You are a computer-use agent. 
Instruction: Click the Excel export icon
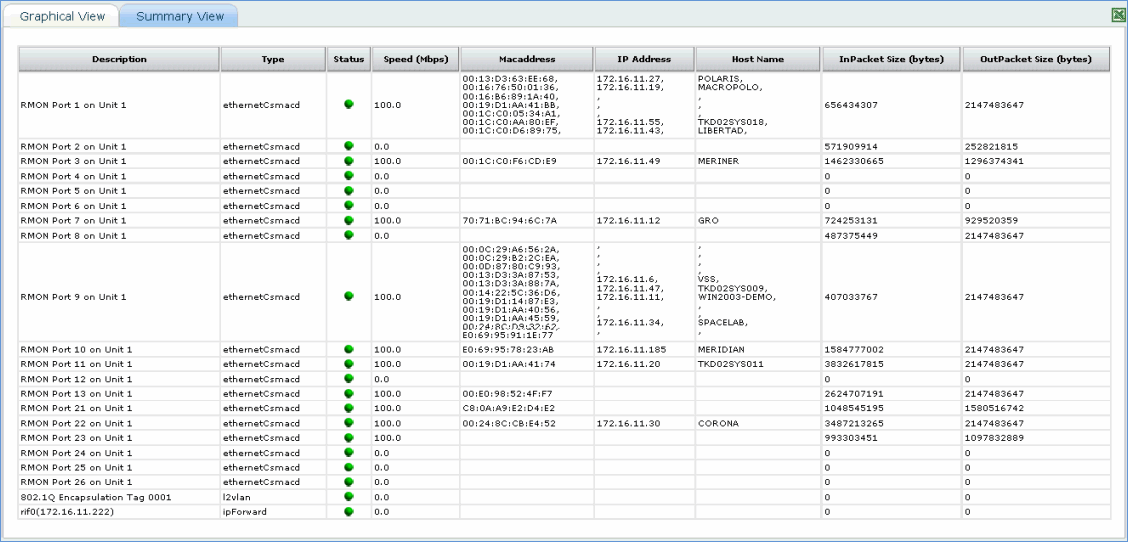pos(1119,15)
